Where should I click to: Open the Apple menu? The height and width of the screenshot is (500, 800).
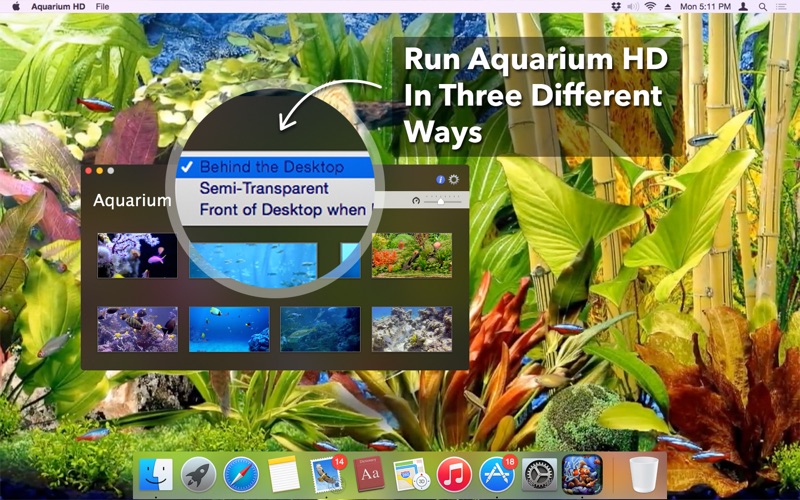click(15, 6)
